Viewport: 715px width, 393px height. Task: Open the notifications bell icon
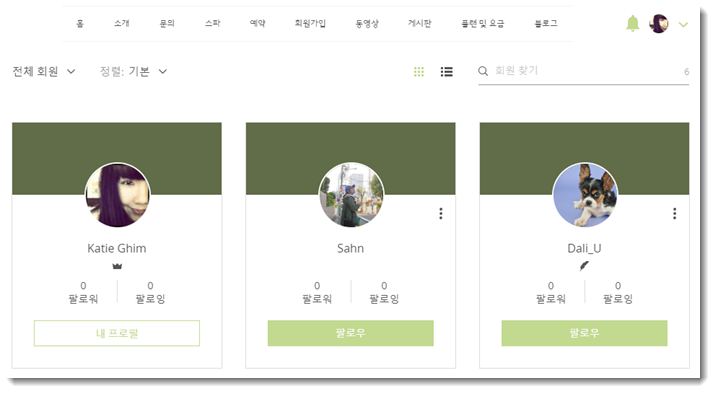point(632,23)
